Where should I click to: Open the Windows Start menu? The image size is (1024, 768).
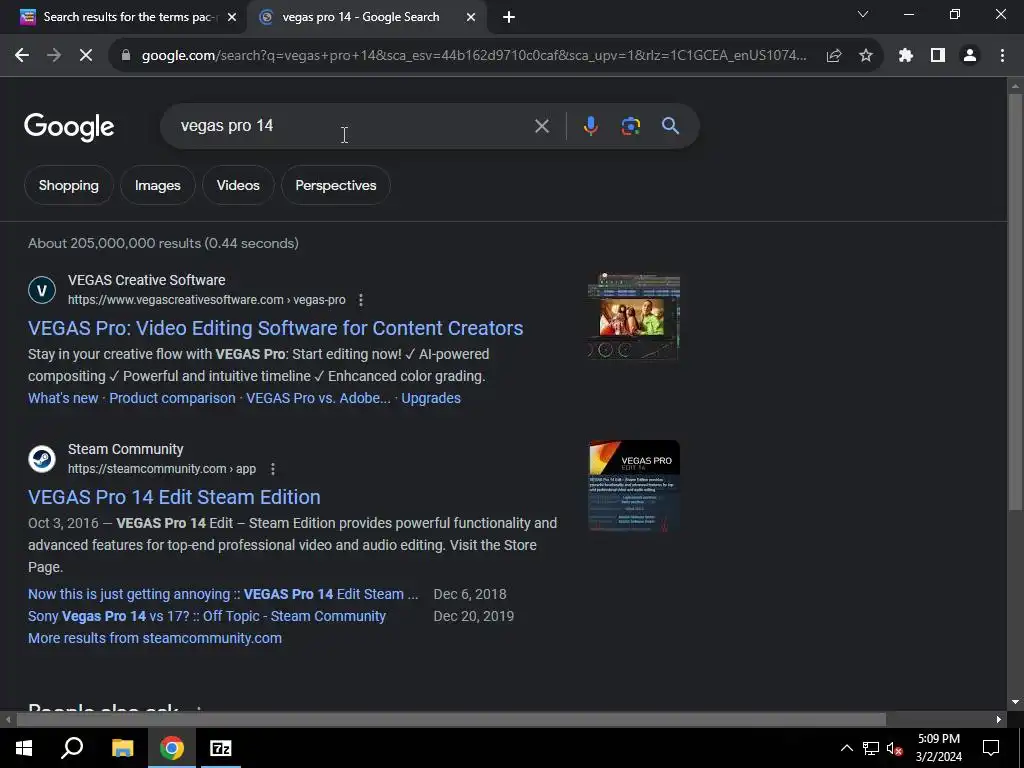(x=24, y=748)
